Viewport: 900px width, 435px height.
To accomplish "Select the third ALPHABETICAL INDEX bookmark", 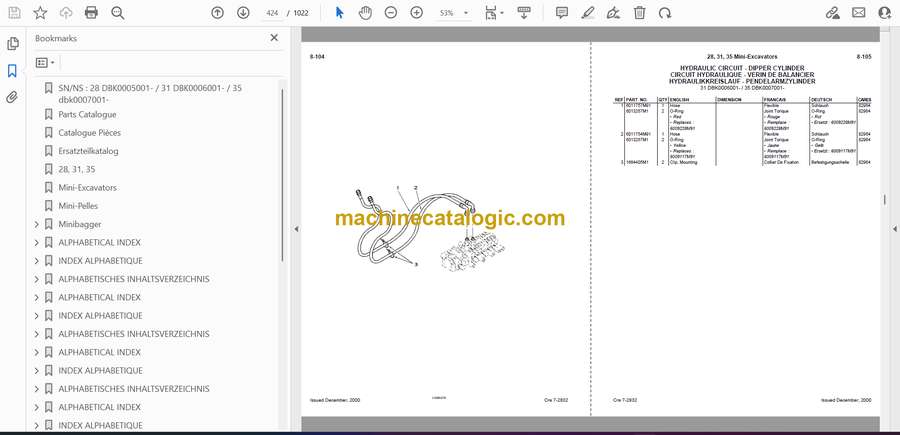I will [99, 352].
